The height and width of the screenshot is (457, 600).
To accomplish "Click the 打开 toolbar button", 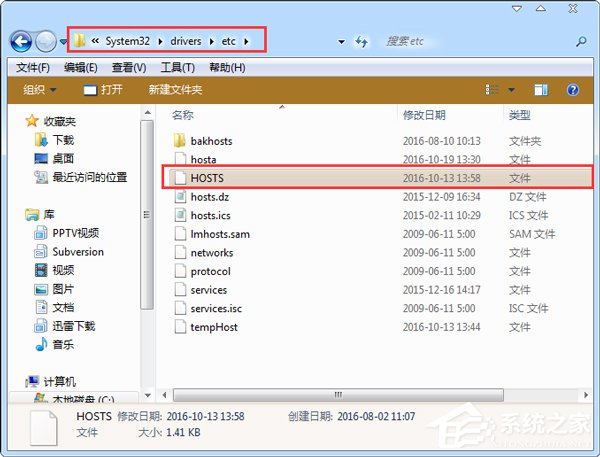I will pos(103,90).
